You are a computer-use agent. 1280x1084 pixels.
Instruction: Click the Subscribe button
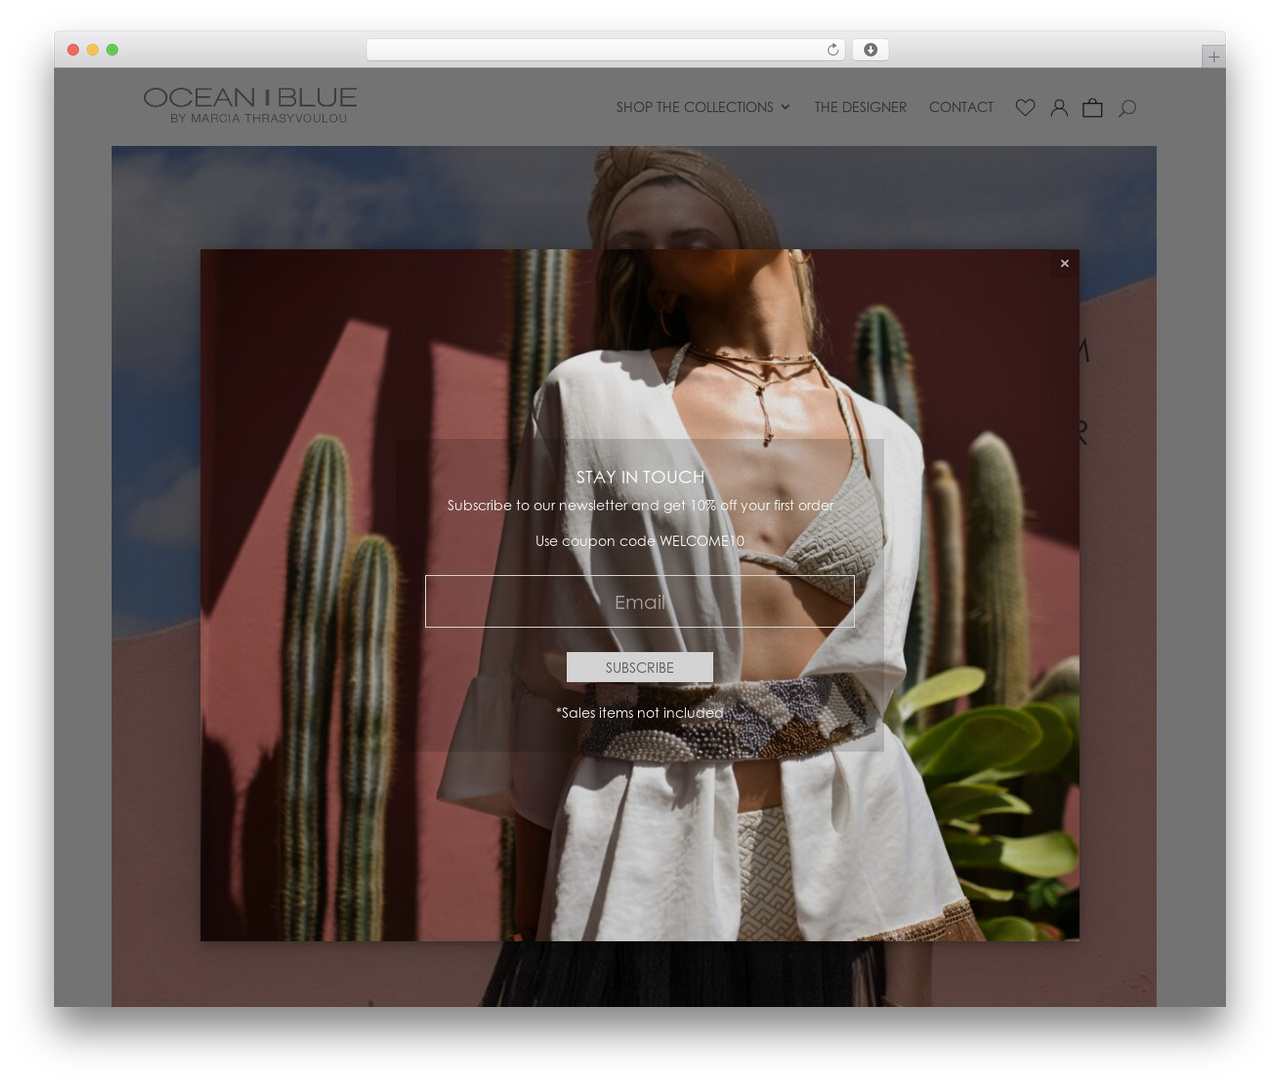coord(640,667)
